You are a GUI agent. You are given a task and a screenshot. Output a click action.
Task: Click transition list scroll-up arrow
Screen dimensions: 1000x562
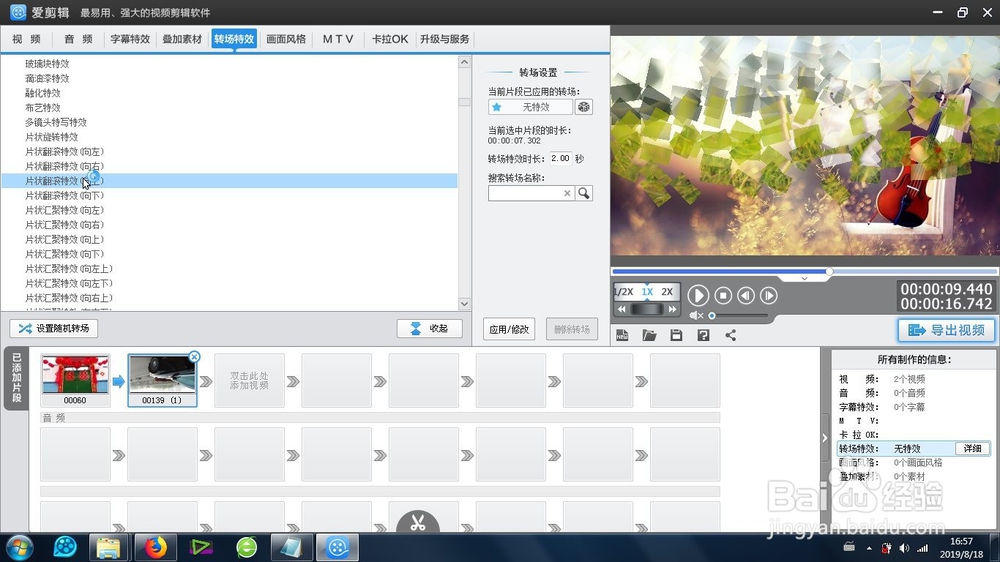click(464, 62)
